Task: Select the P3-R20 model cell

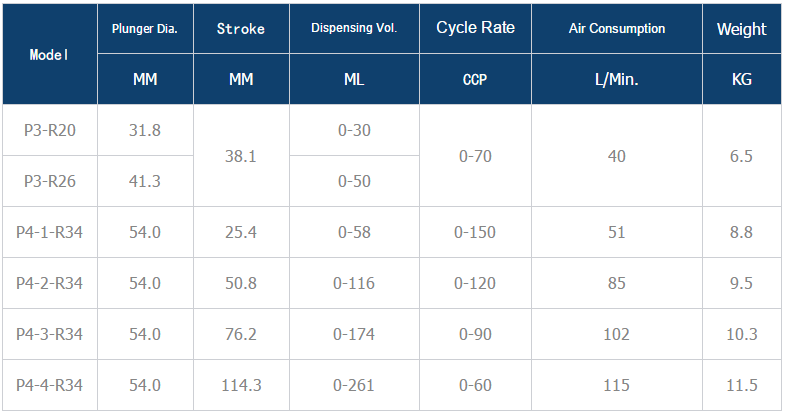Action: (x=49, y=130)
